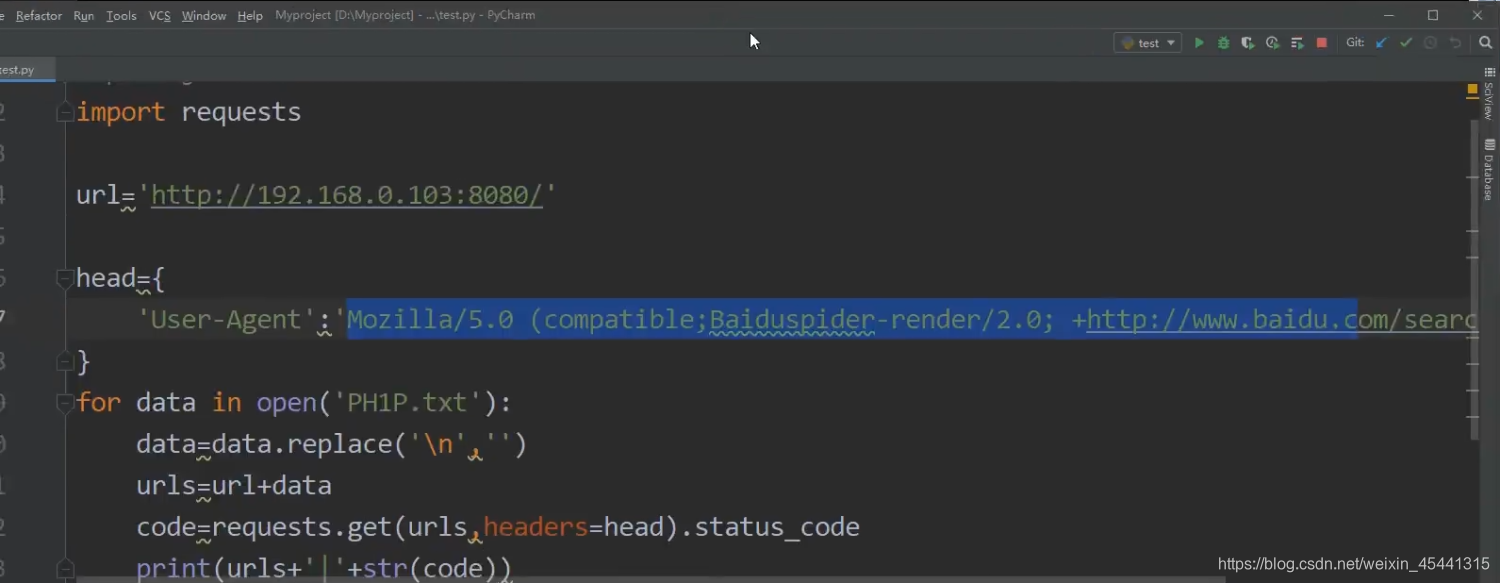Click the 'head' variable name
The width and height of the screenshot is (1500, 583).
106,278
